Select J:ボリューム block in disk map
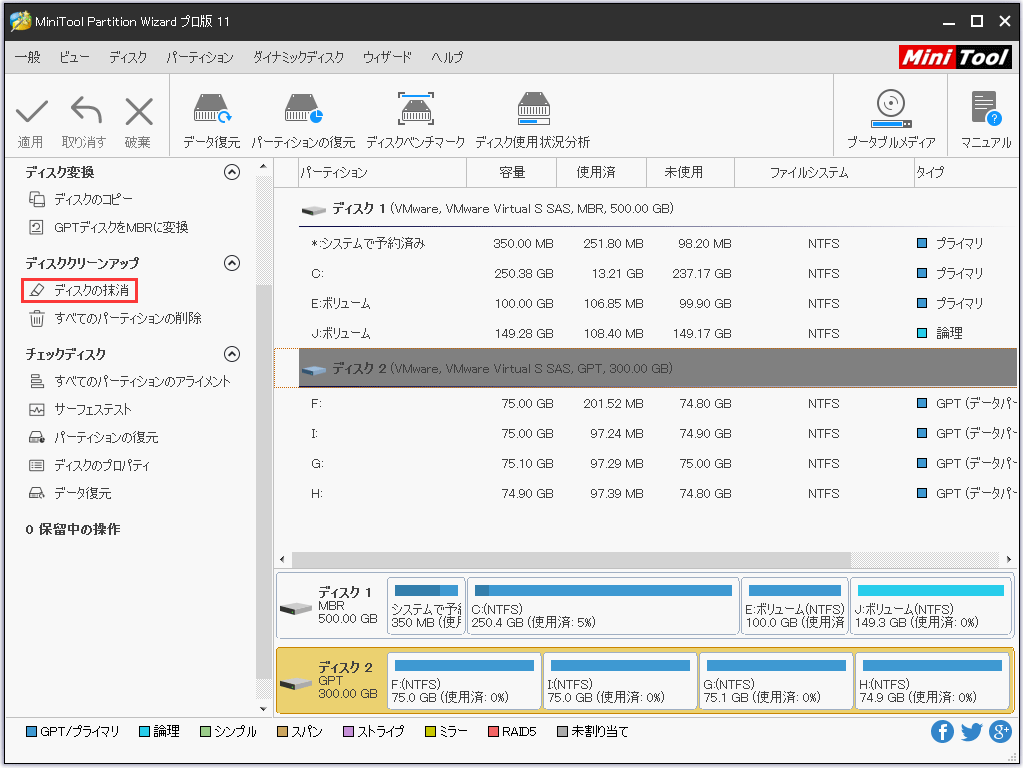Screen dimensions: 1023x768 point(931,606)
